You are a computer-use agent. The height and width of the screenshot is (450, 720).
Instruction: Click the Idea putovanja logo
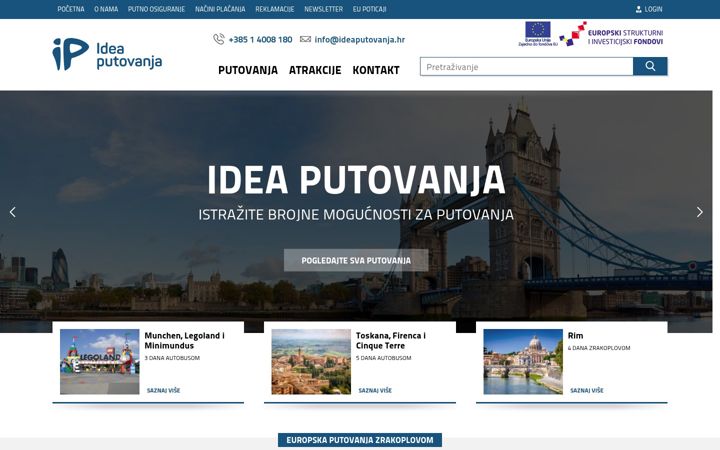pos(107,54)
